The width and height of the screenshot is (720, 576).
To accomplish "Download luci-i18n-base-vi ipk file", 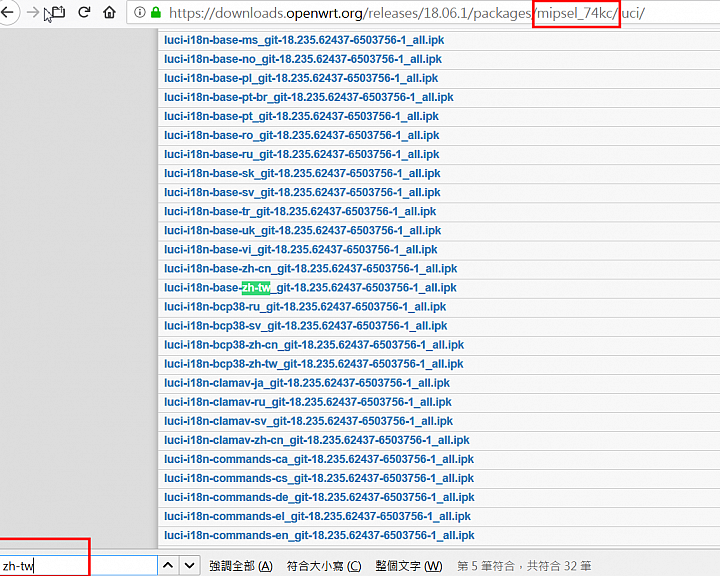I will tap(301, 250).
